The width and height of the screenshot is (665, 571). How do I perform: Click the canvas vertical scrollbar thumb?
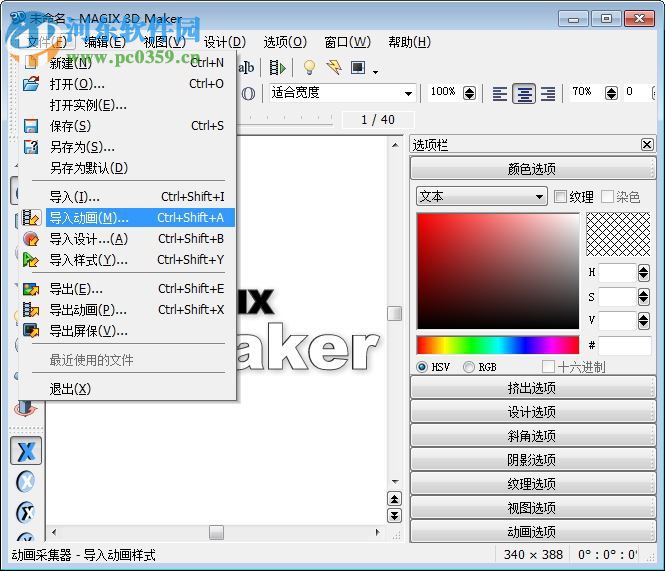tap(394, 313)
